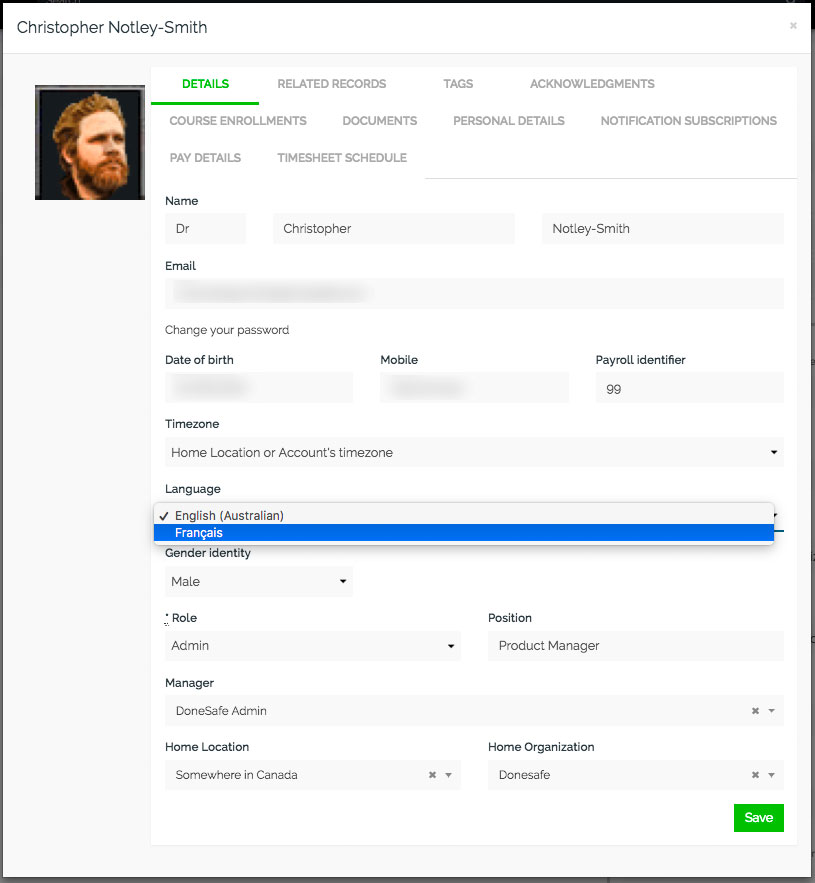Viewport: 815px width, 883px height.
Task: View the Timesheet Schedule tab
Action: [342, 158]
